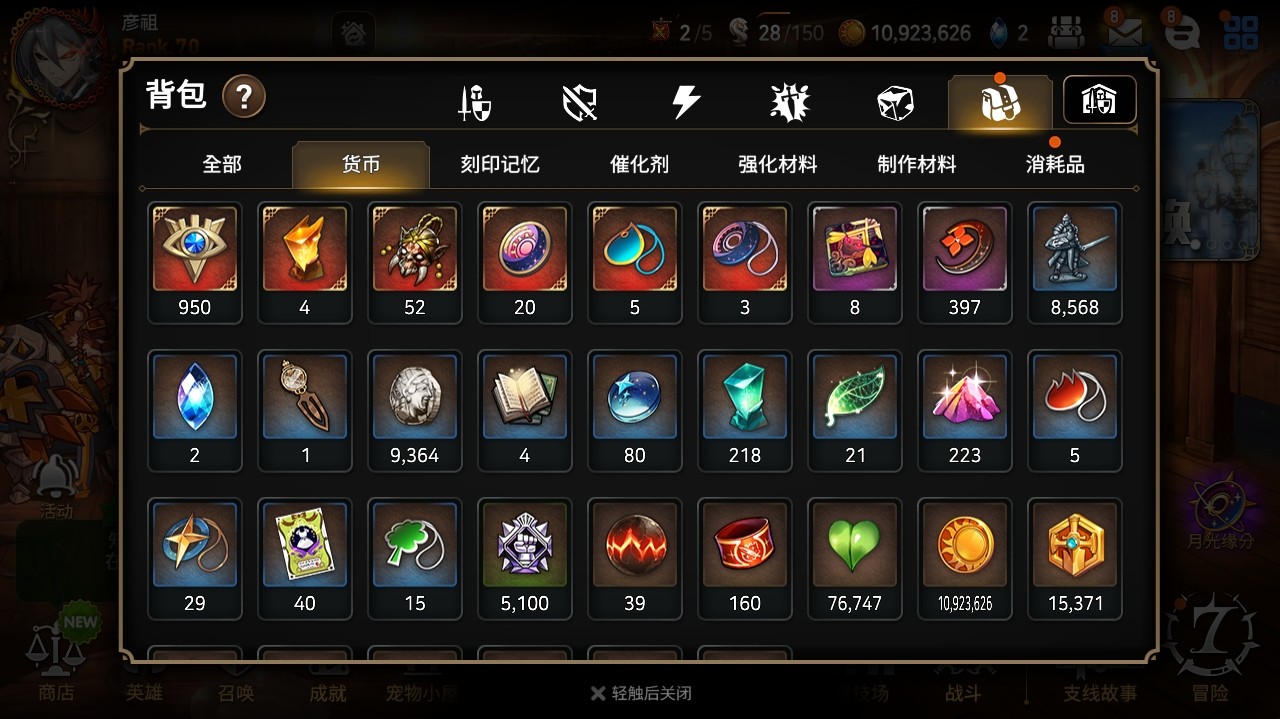Select the green heart item with 76,747

coord(855,559)
